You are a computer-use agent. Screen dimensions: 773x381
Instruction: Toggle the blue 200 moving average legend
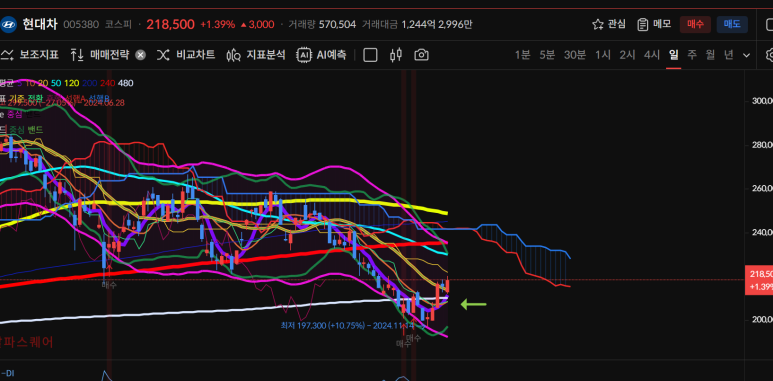pyautogui.click(x=90, y=83)
